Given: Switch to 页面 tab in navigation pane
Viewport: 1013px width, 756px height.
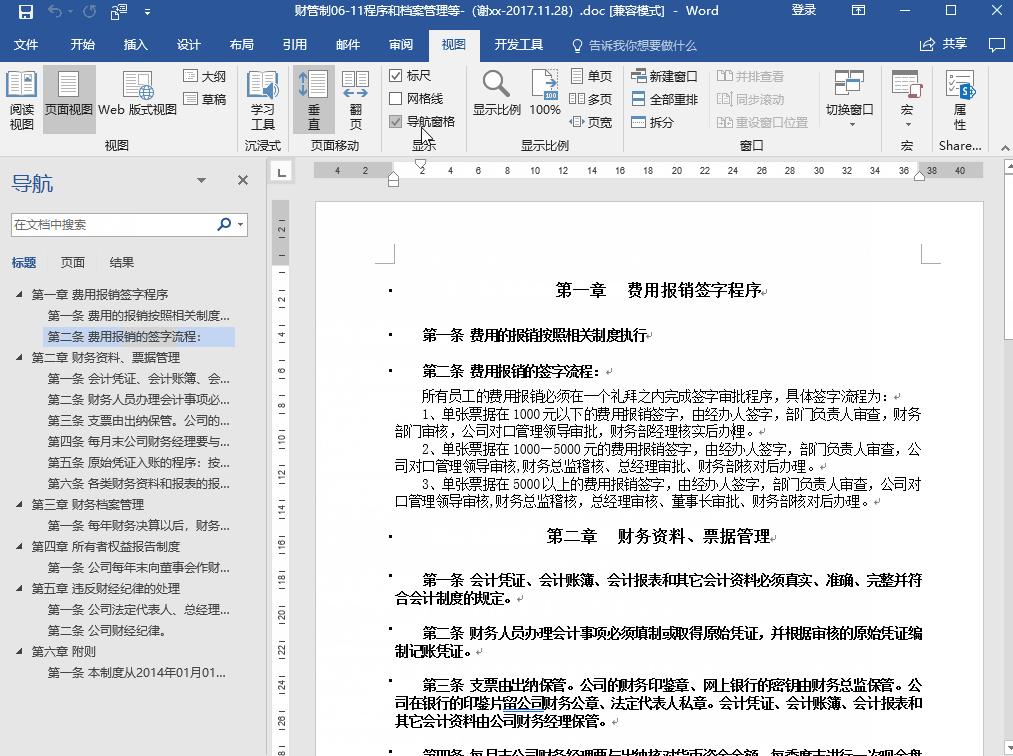Looking at the screenshot, I should (x=72, y=262).
